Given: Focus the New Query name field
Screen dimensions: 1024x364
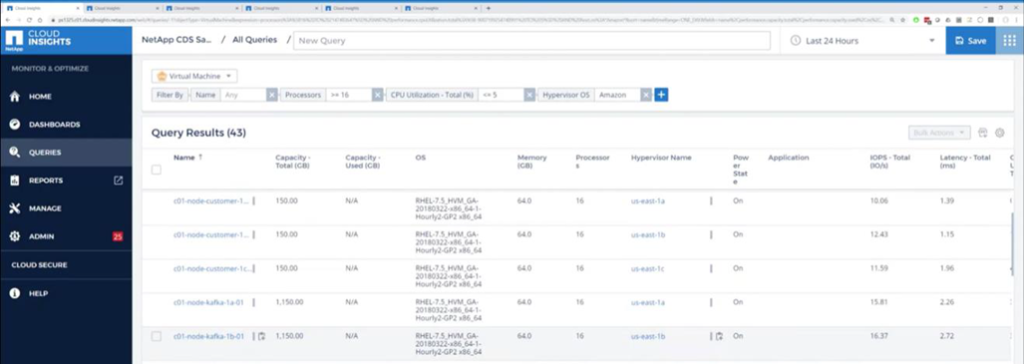Looking at the screenshot, I should tap(532, 41).
